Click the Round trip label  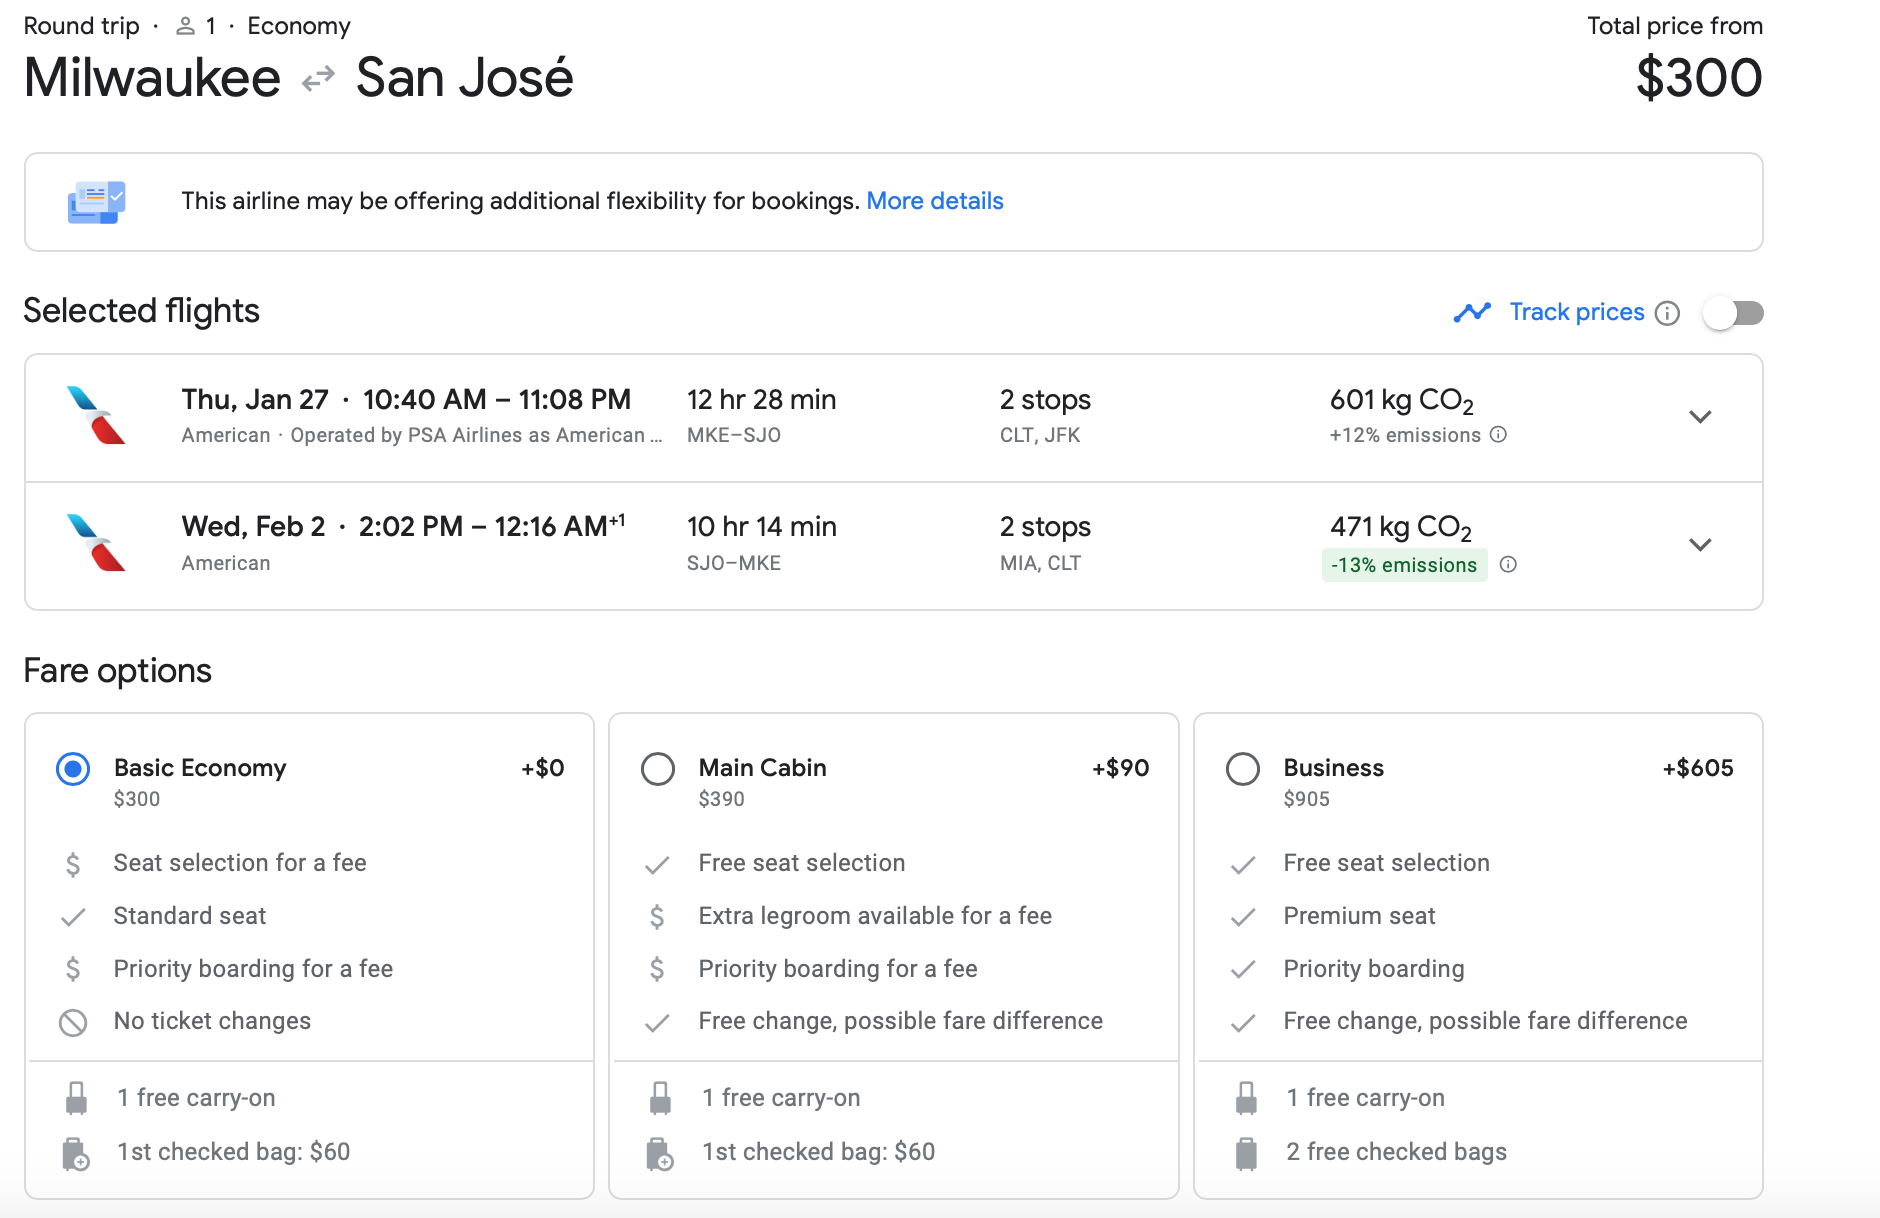click(82, 26)
